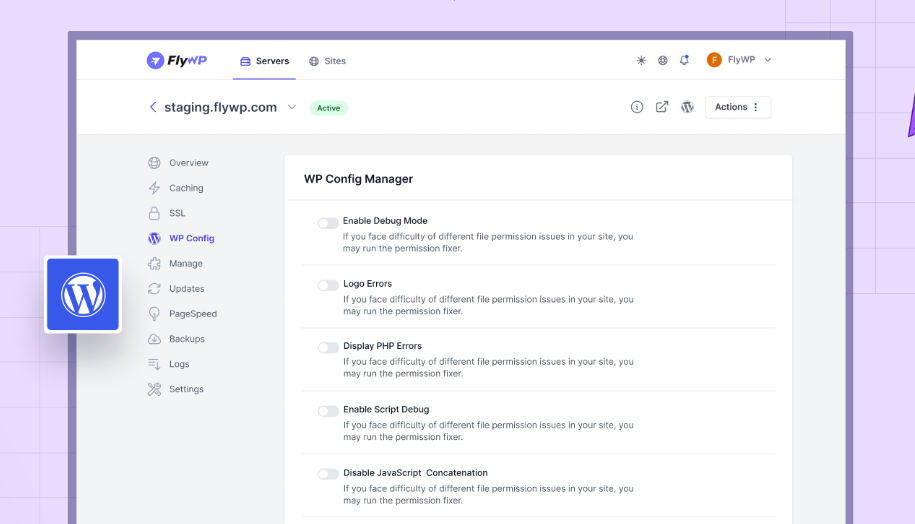
Task: Toggle the light/dark theme sun icon
Action: click(641, 60)
